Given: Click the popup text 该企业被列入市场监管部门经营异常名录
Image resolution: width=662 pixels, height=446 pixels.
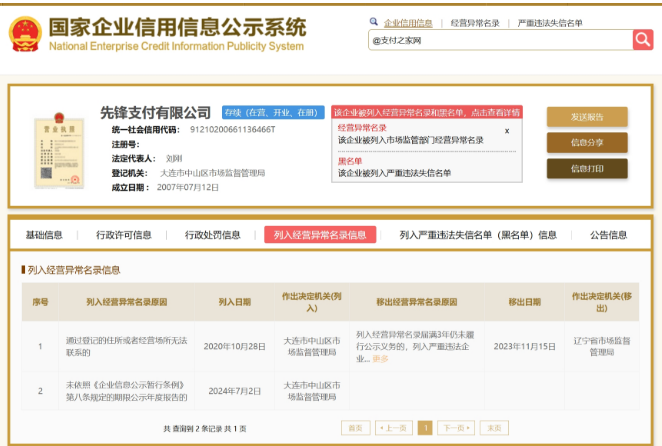Looking at the screenshot, I should [x=410, y=140].
